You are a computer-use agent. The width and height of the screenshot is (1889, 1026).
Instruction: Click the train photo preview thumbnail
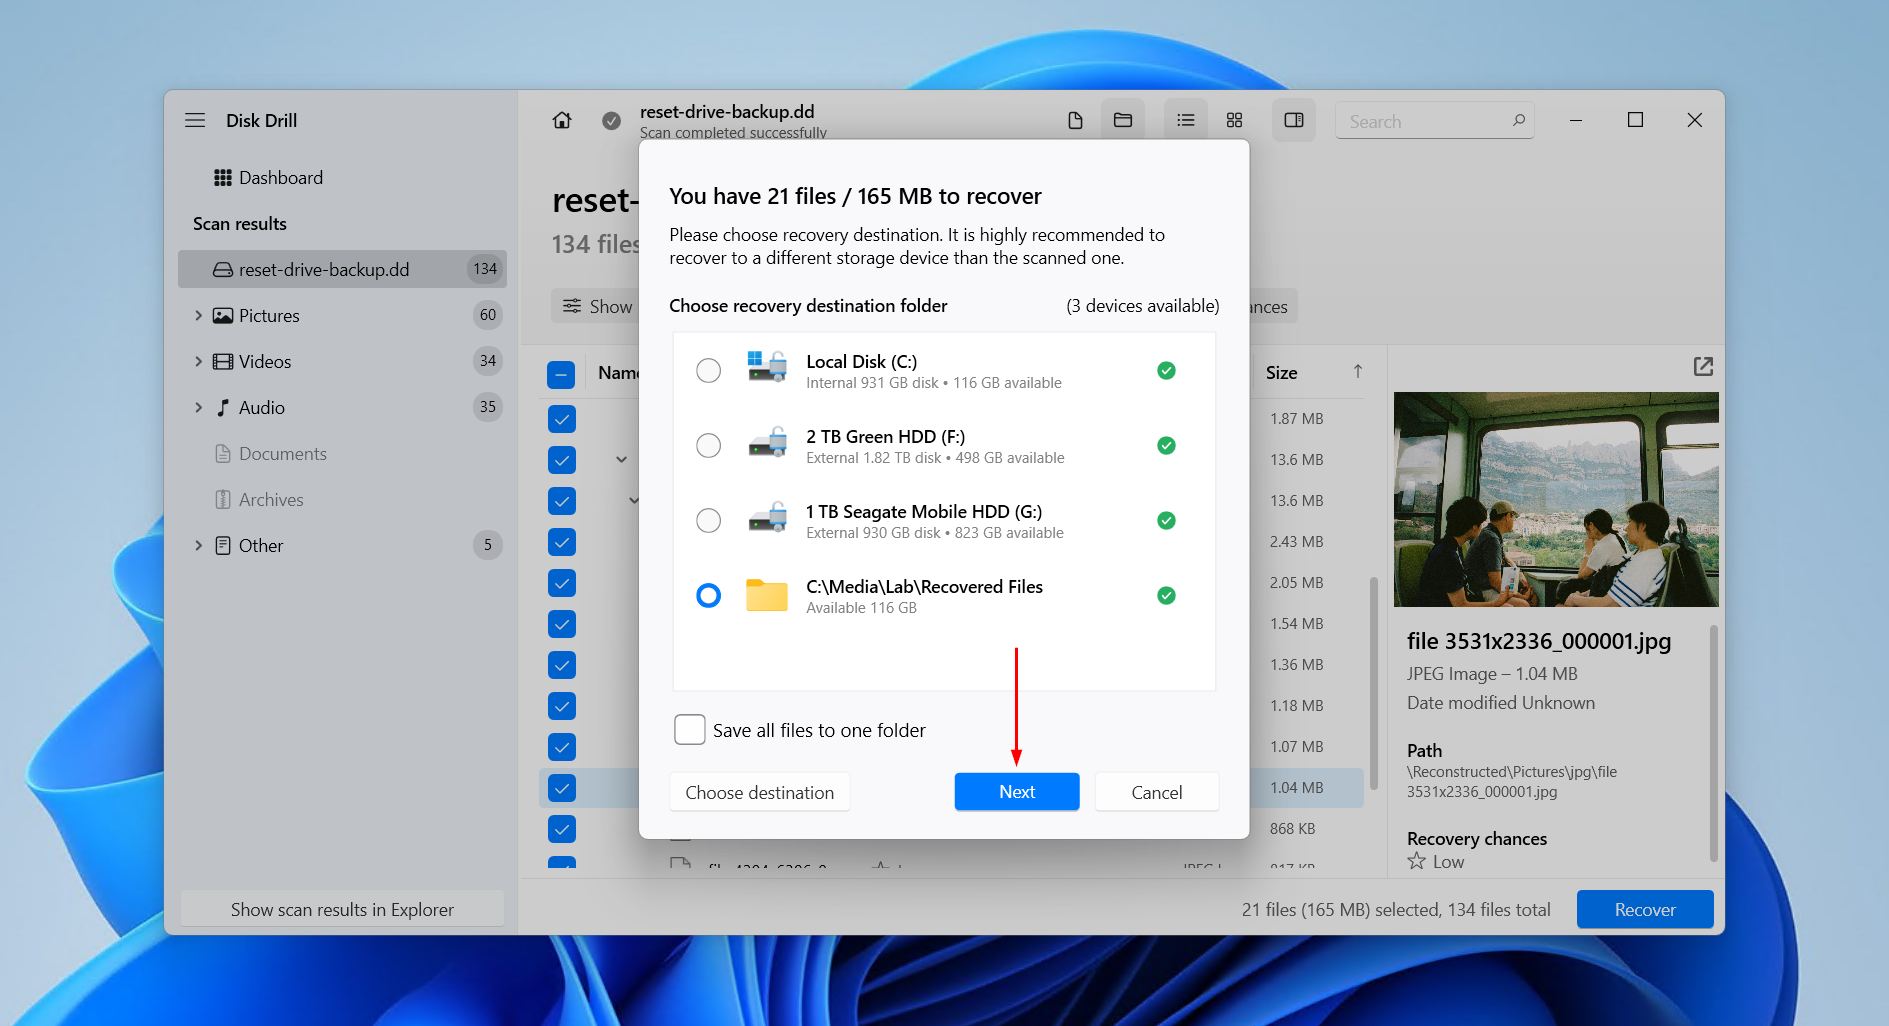point(1556,499)
